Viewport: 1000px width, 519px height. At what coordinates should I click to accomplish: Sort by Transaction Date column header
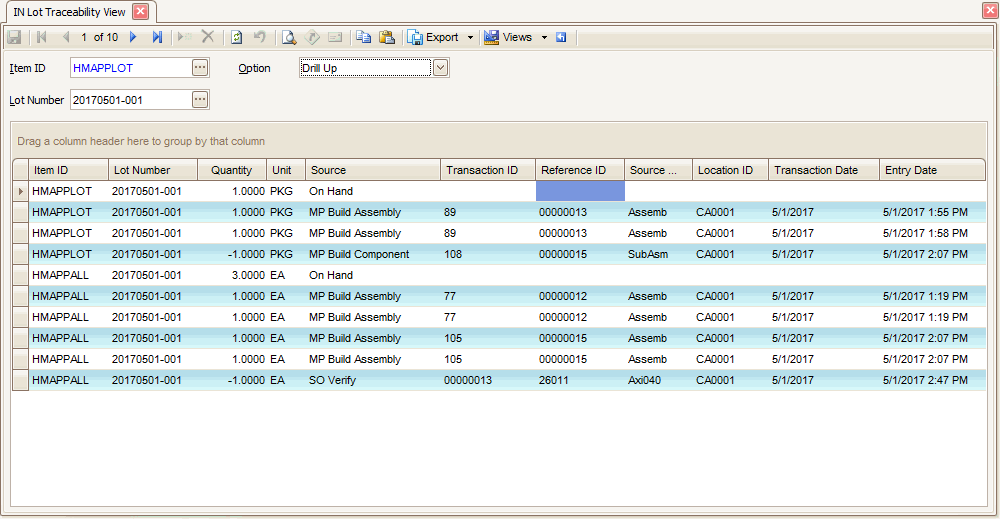[815, 170]
